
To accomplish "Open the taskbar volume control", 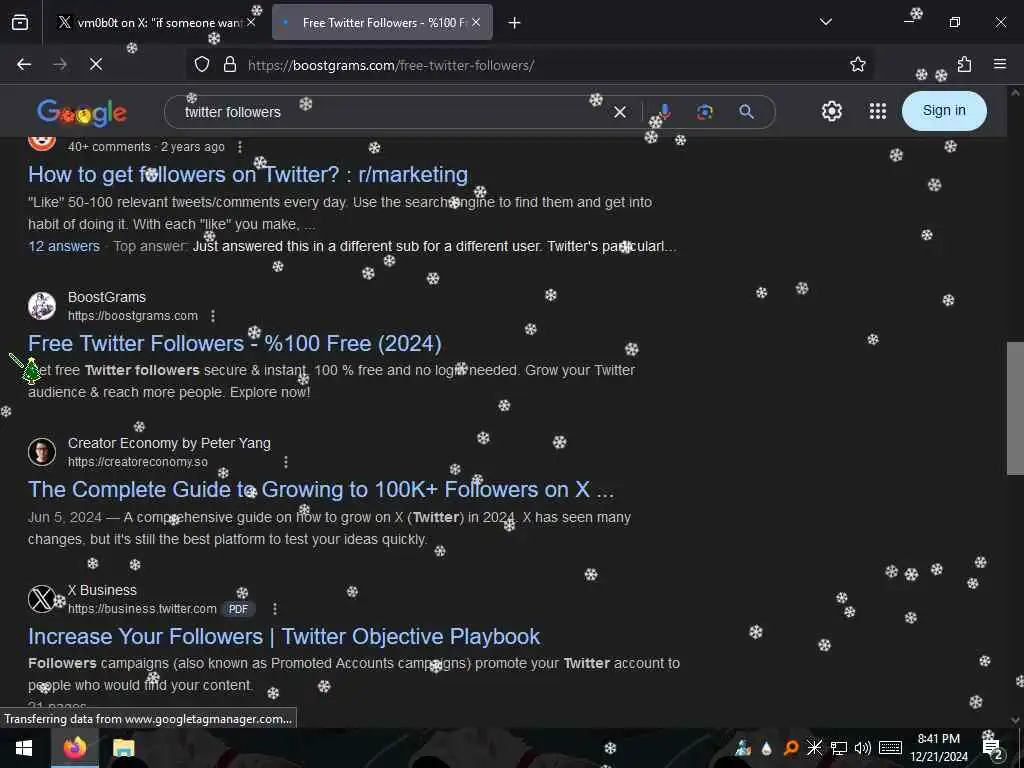I will pos(863,748).
